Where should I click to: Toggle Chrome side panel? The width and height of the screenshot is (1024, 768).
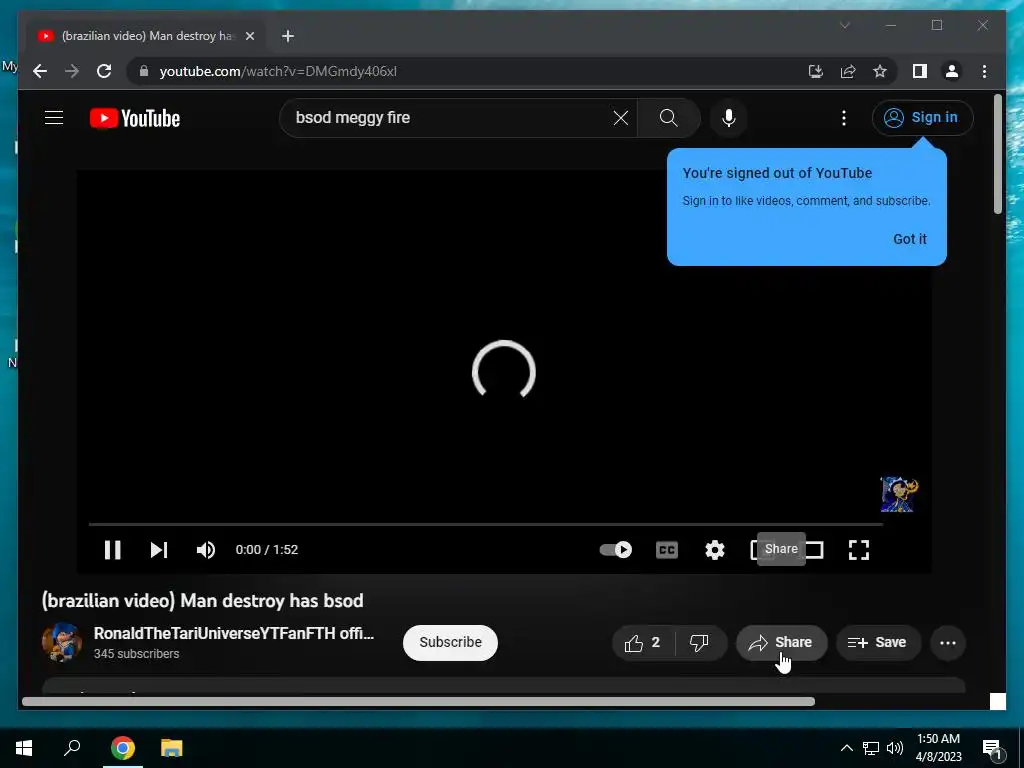(x=920, y=71)
